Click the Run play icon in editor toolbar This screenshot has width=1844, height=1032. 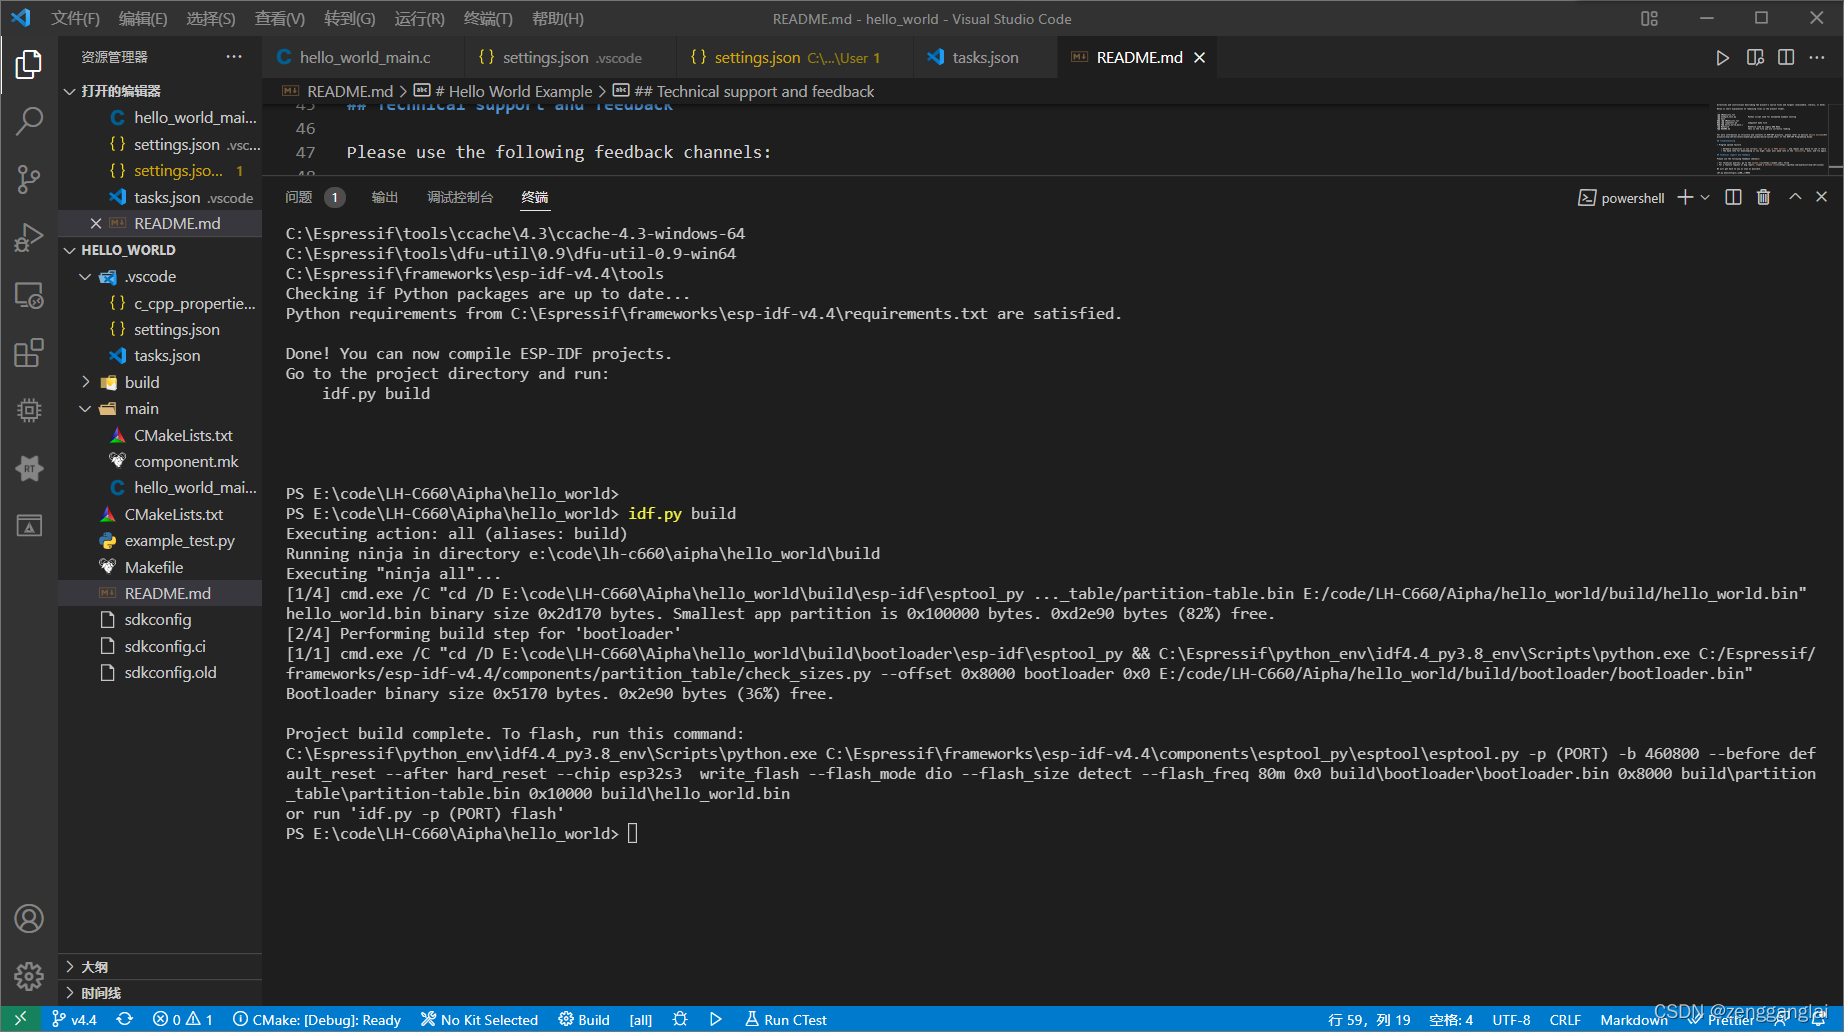point(1722,58)
